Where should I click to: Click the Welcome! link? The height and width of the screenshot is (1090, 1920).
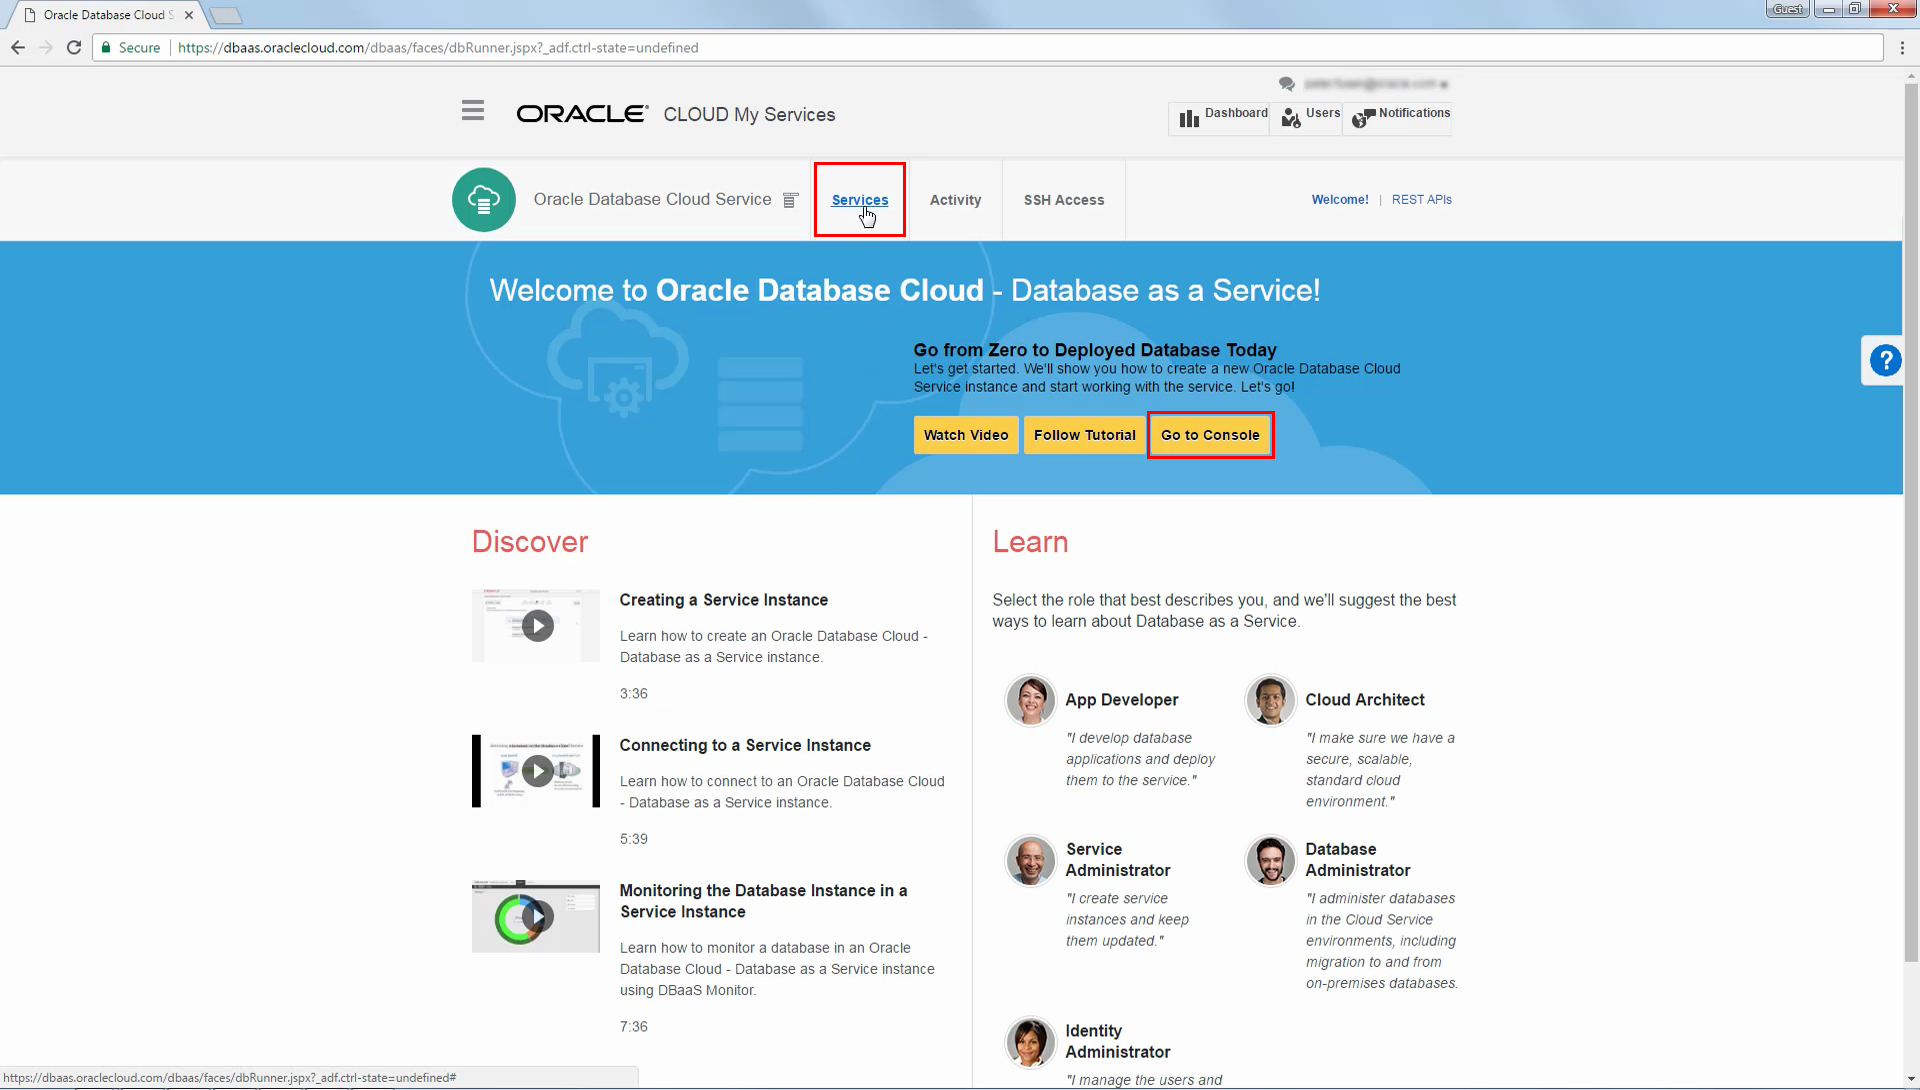tap(1340, 199)
